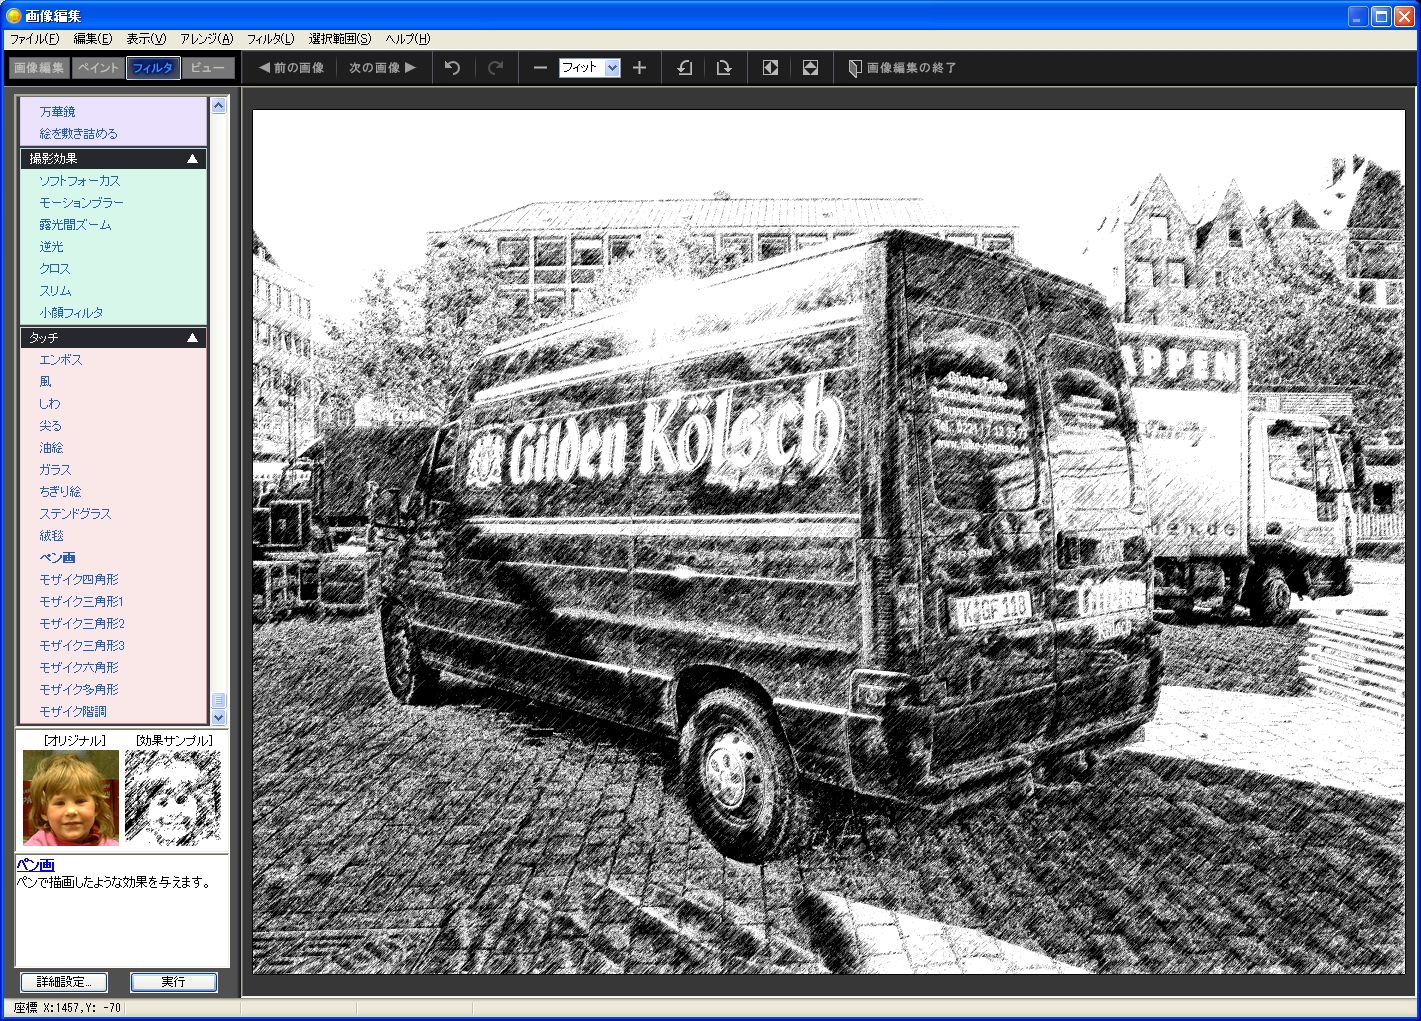Click the オリジナル preview thumbnail
Screen dimensions: 1421x1021
point(70,797)
